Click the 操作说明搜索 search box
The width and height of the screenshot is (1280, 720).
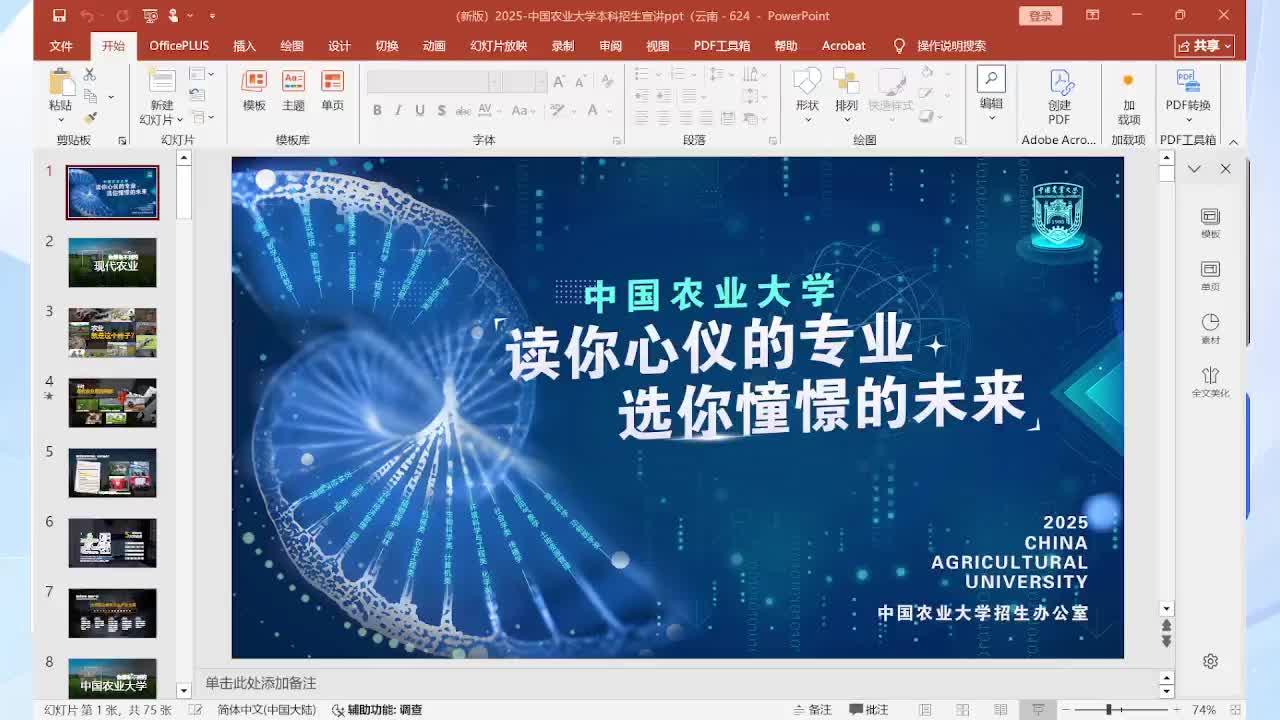(x=939, y=46)
